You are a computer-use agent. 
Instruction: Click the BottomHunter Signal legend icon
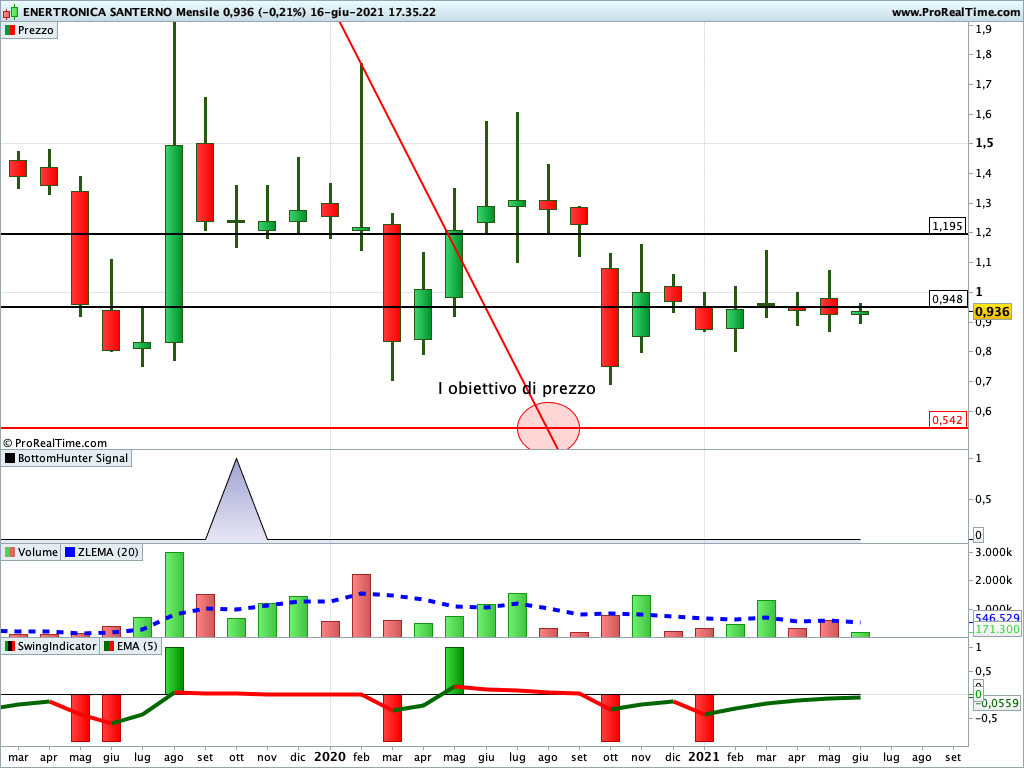point(10,458)
